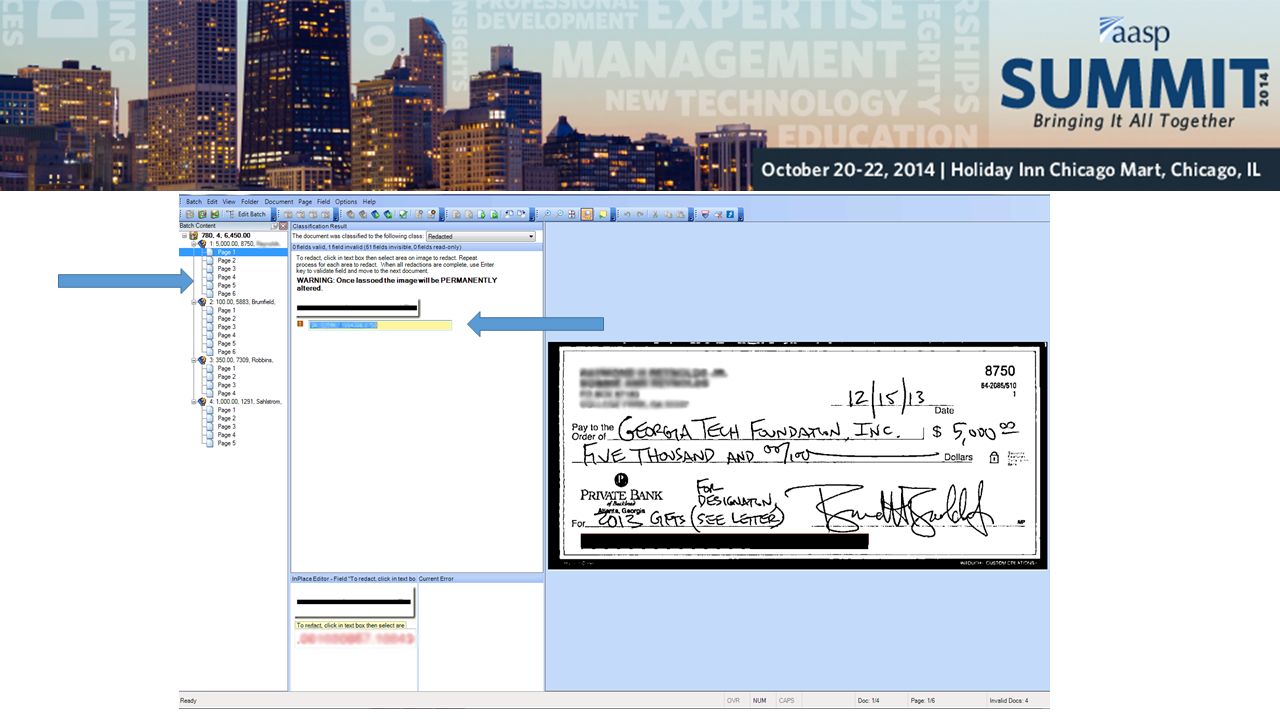The image size is (1280, 720).
Task: Click the blue help icon ending the toolbar
Action: (x=730, y=214)
